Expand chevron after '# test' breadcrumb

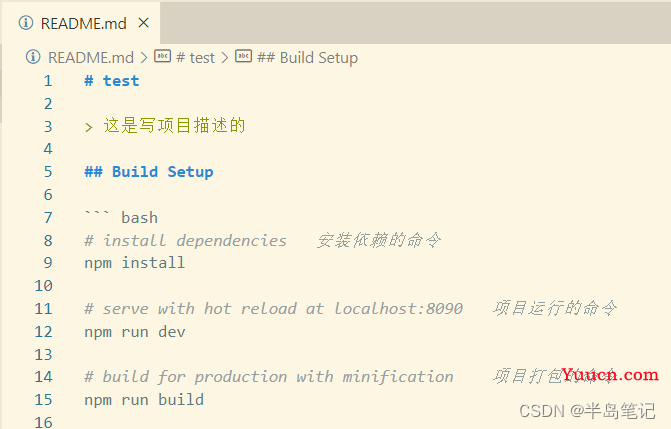[x=225, y=57]
